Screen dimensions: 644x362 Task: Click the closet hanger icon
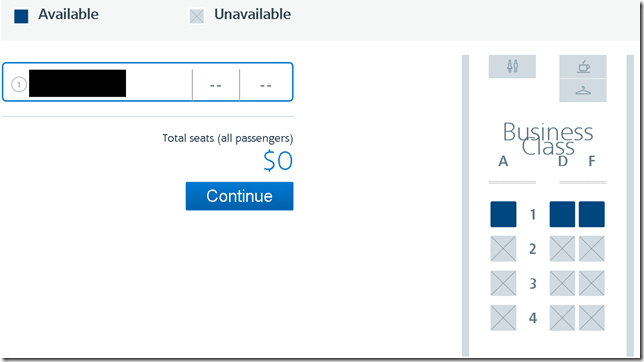click(583, 90)
